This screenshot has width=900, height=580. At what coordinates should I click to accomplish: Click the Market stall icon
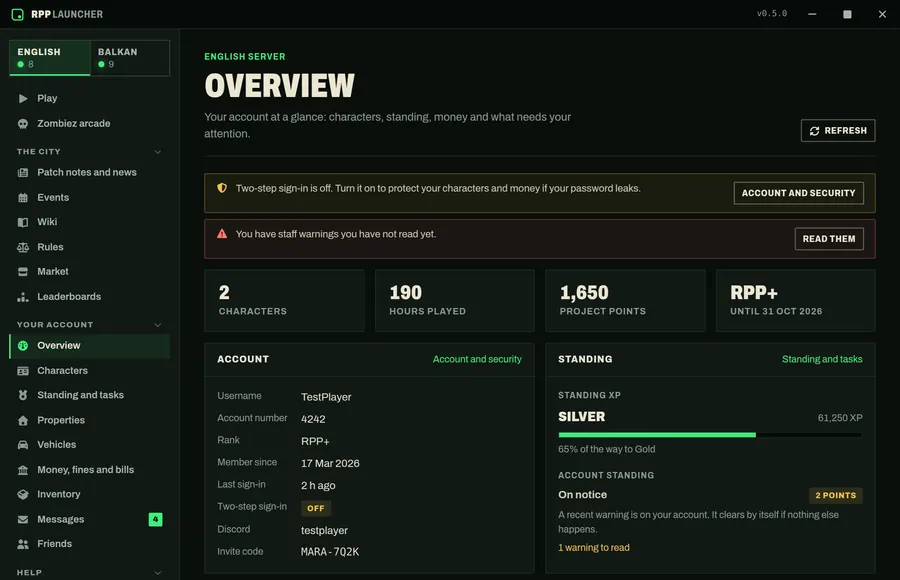point(23,272)
